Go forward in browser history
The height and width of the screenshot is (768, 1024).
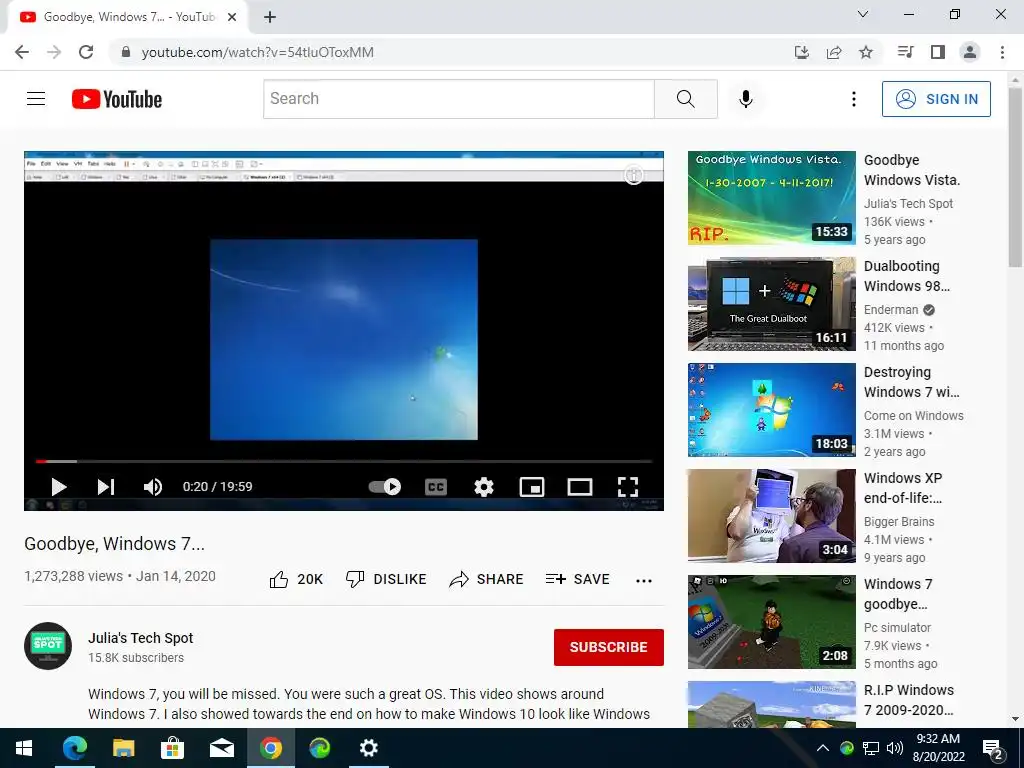tap(54, 52)
